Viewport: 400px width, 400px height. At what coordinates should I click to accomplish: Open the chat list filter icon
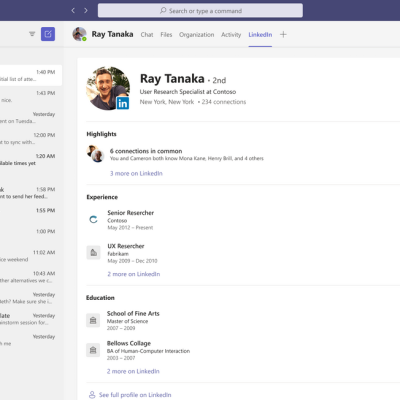click(32, 34)
